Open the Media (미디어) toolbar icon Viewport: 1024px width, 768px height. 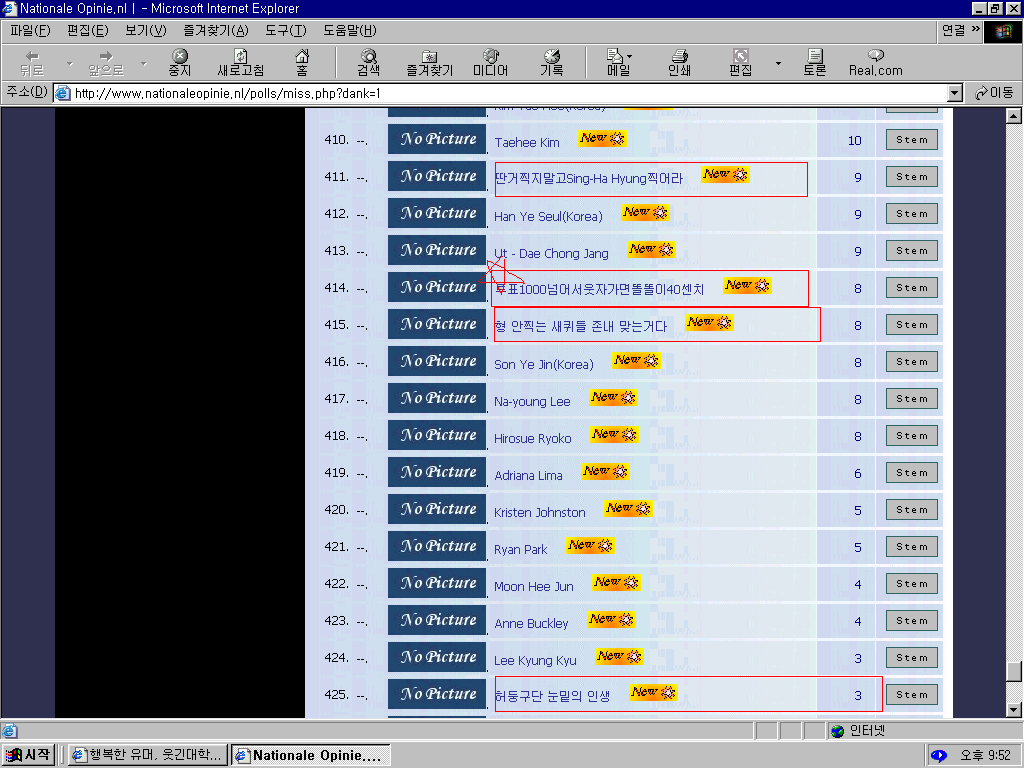tap(490, 62)
